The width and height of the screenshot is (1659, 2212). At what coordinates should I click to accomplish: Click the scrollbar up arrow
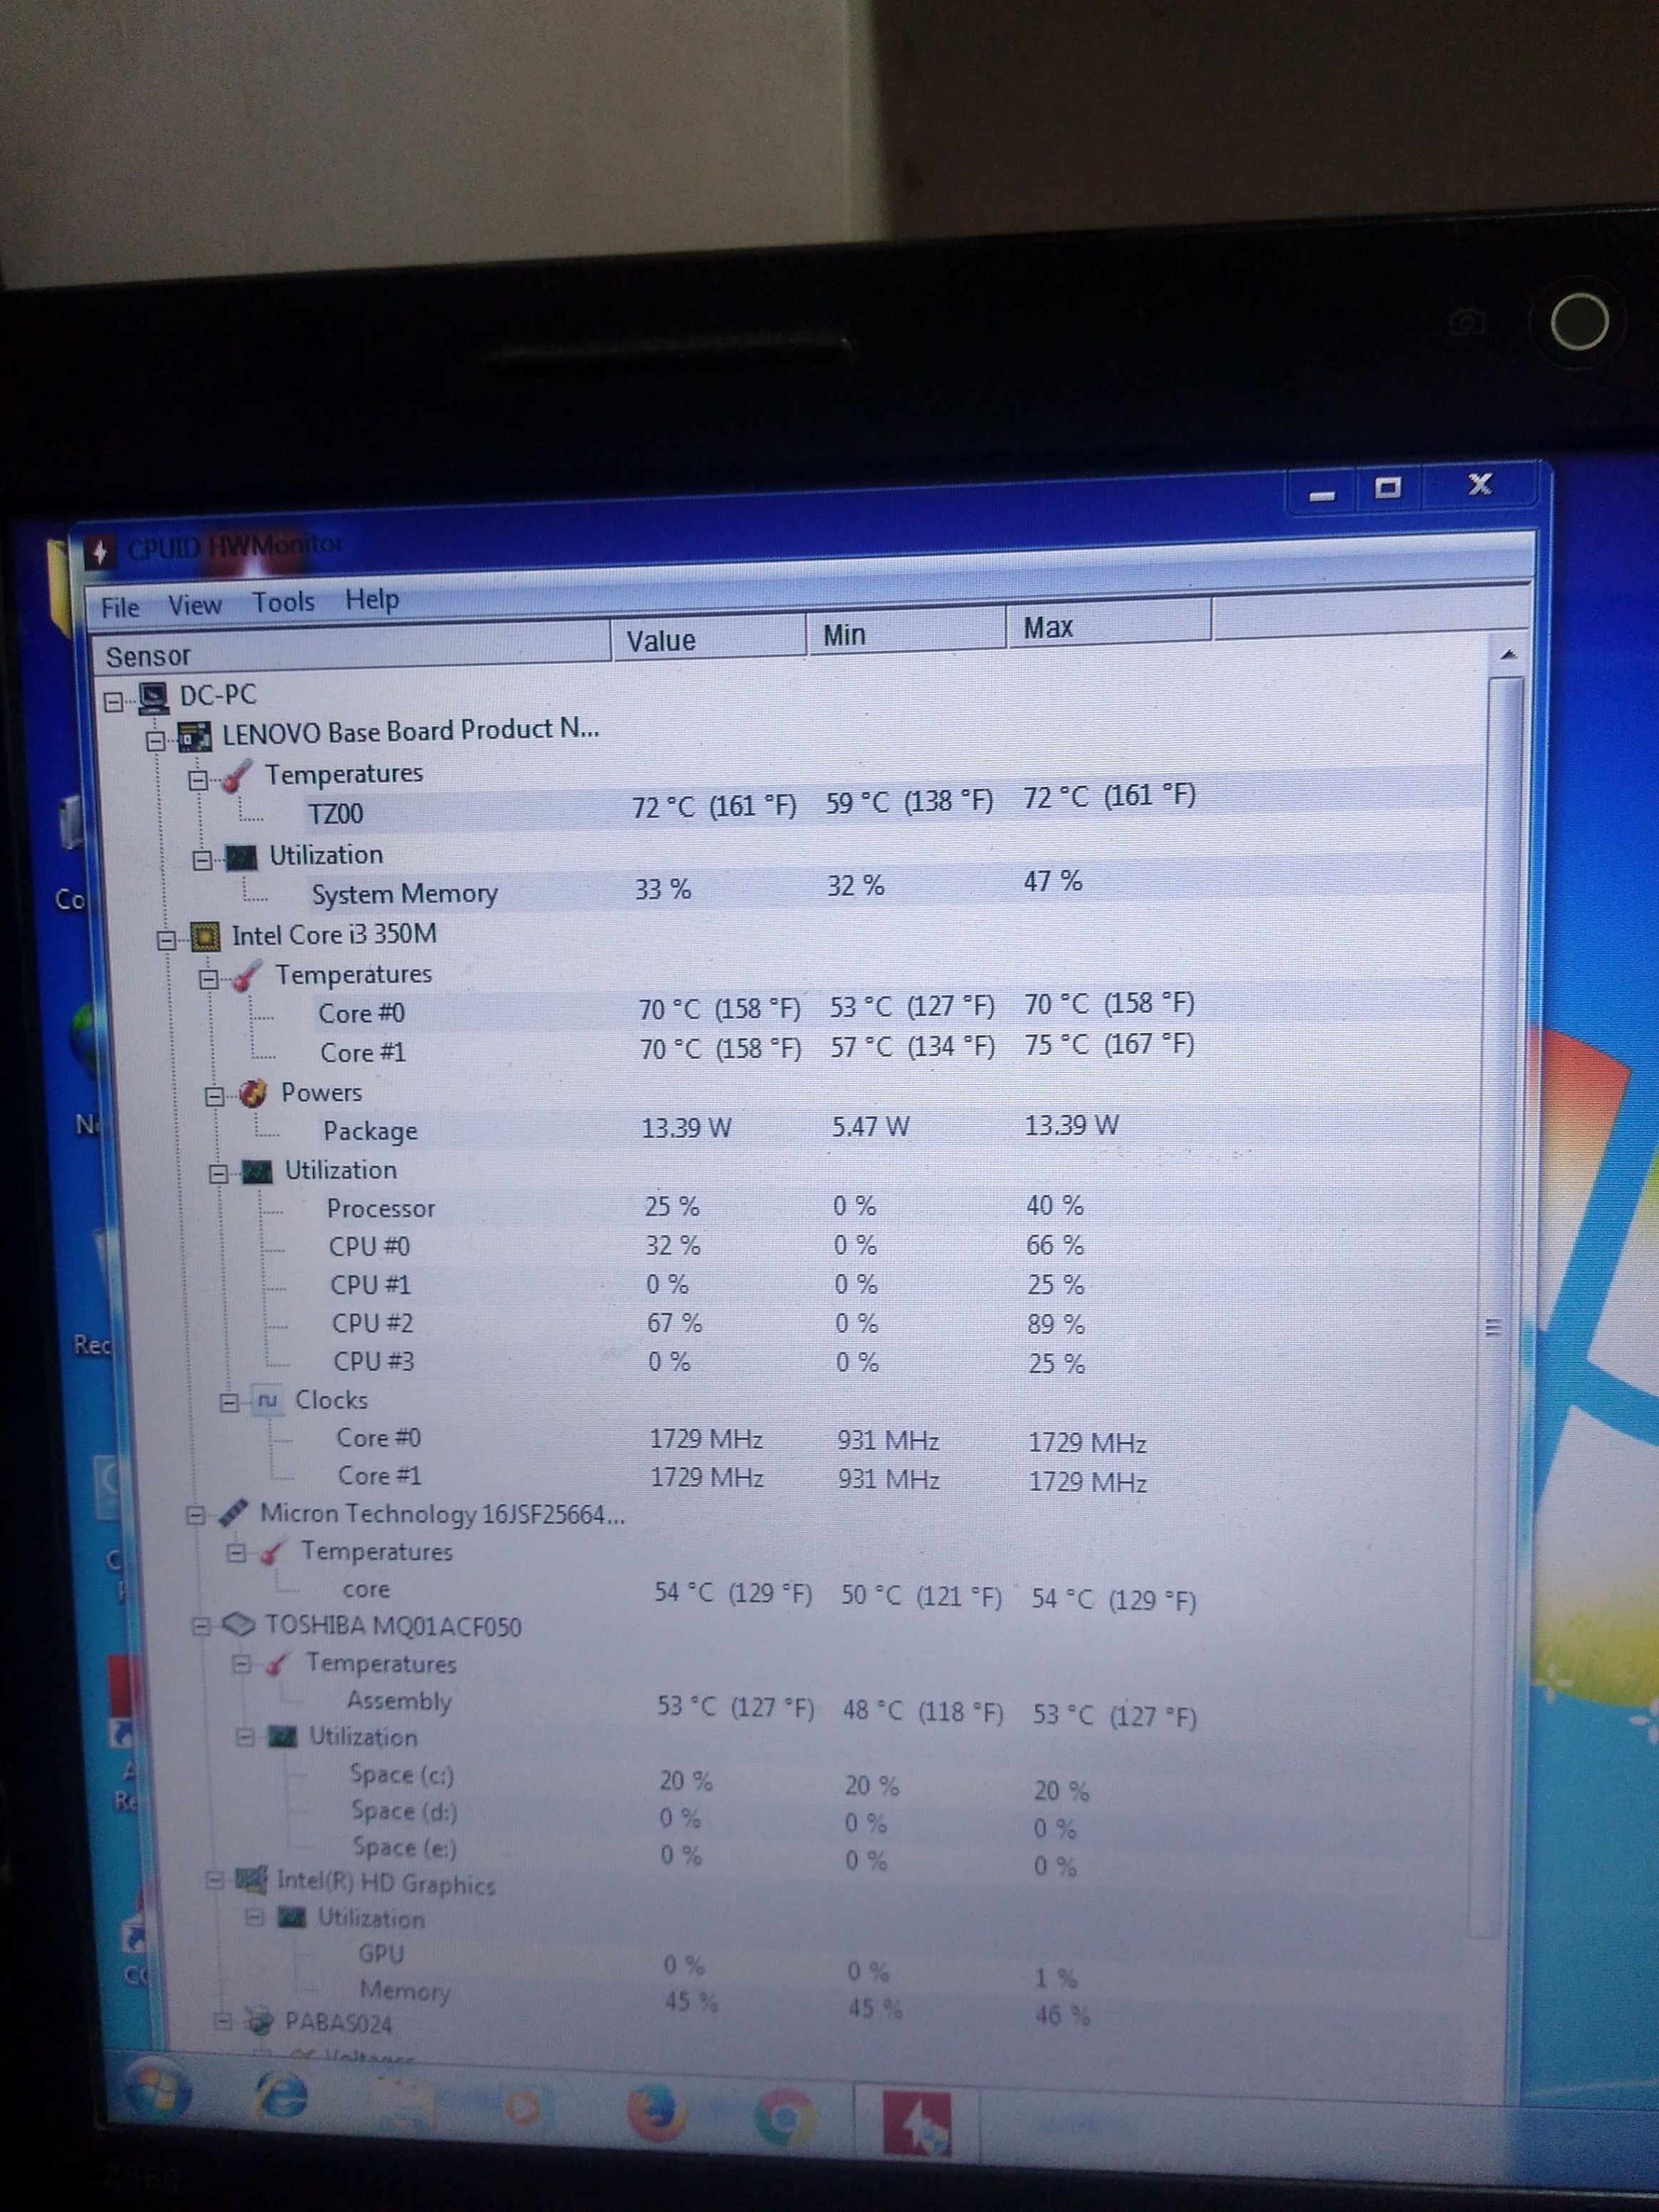1508,655
